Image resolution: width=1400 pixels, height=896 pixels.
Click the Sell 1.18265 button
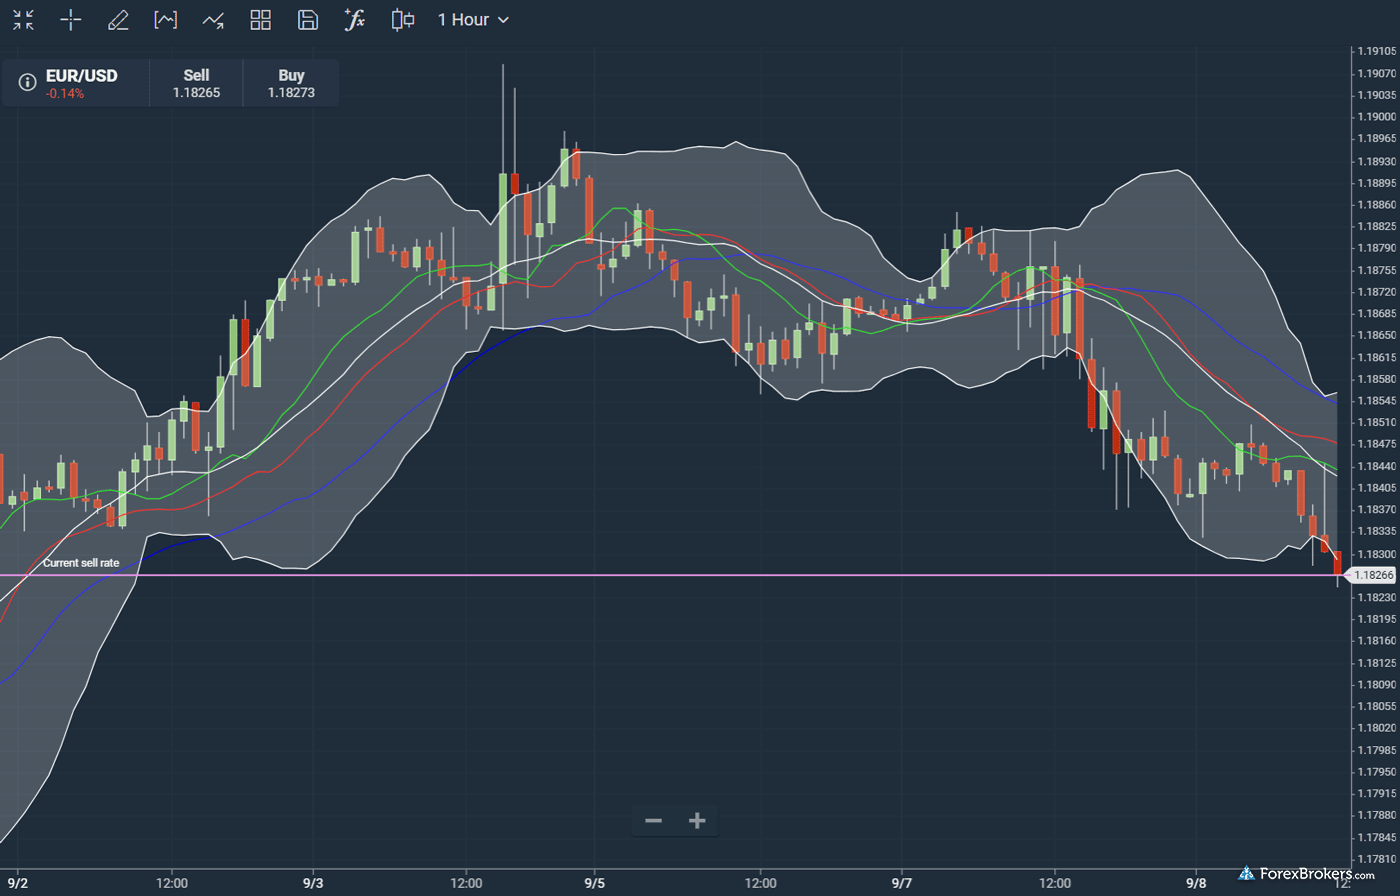pyautogui.click(x=196, y=83)
